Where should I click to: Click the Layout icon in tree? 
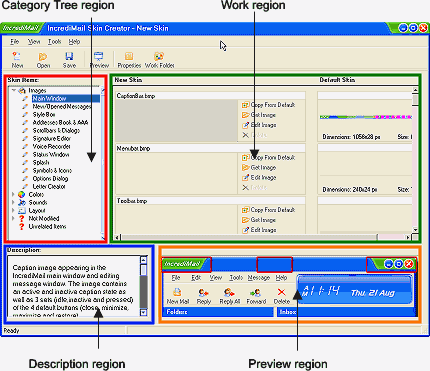click(x=22, y=211)
